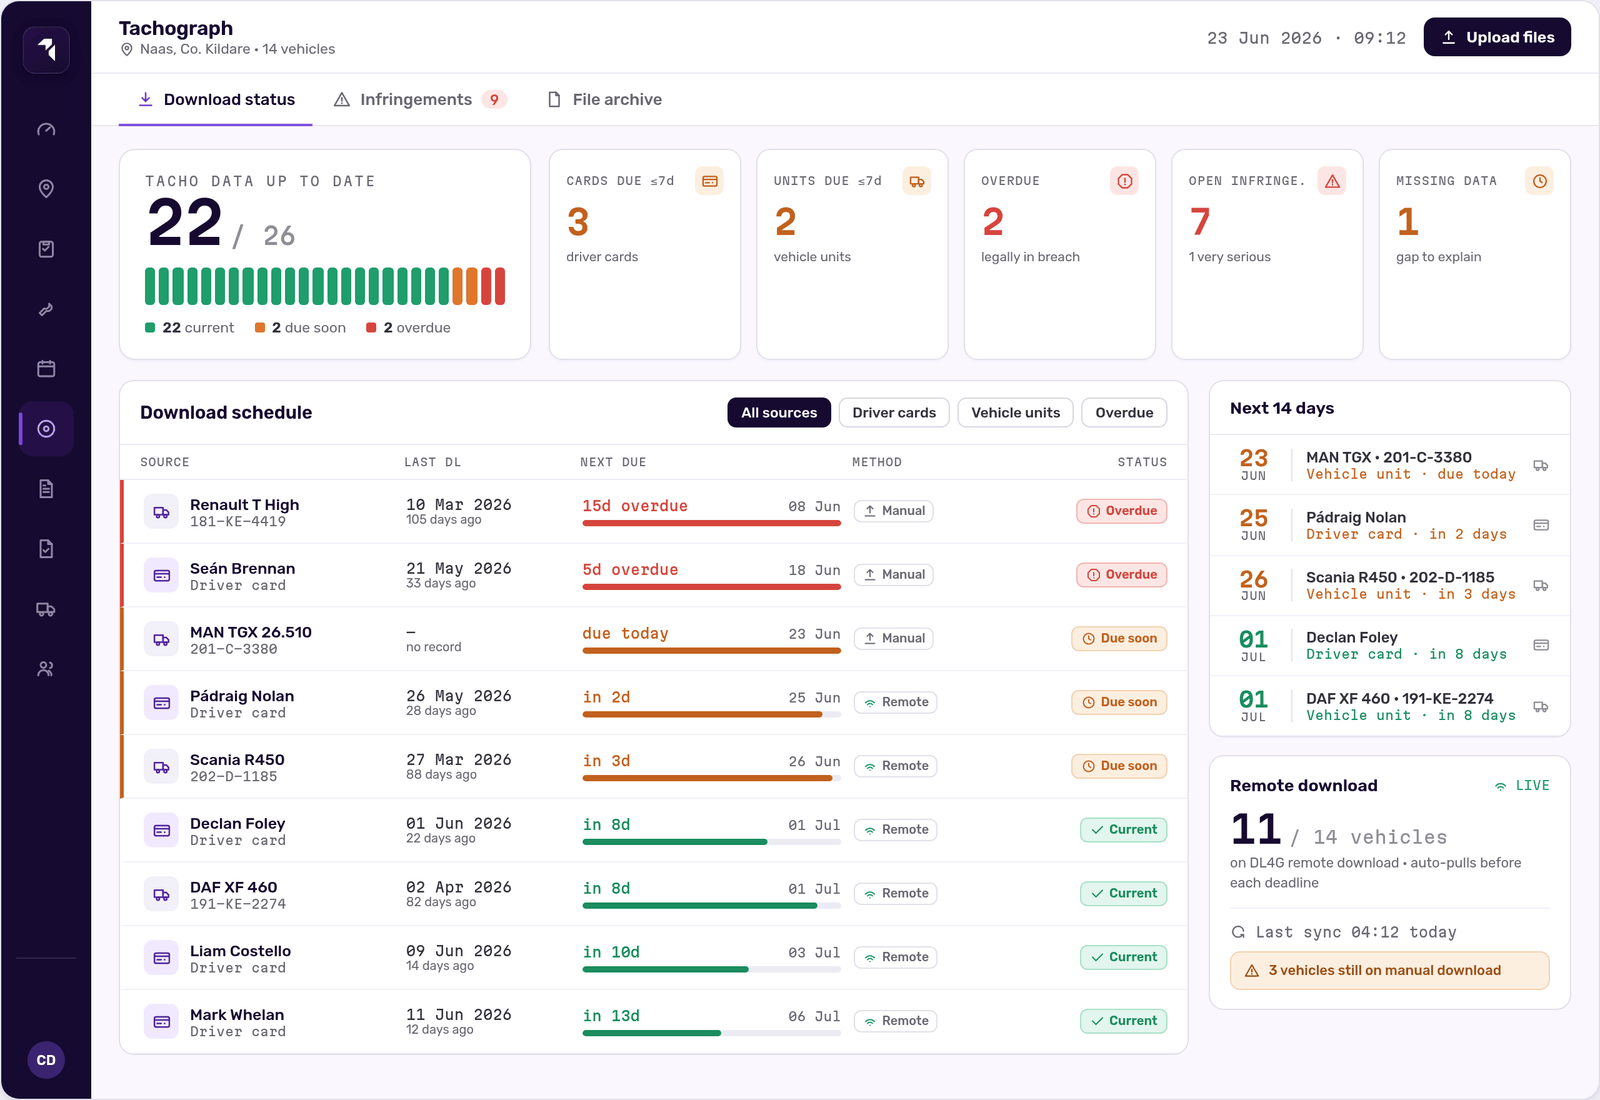Click the Overdue card alert icon

[1125, 181]
